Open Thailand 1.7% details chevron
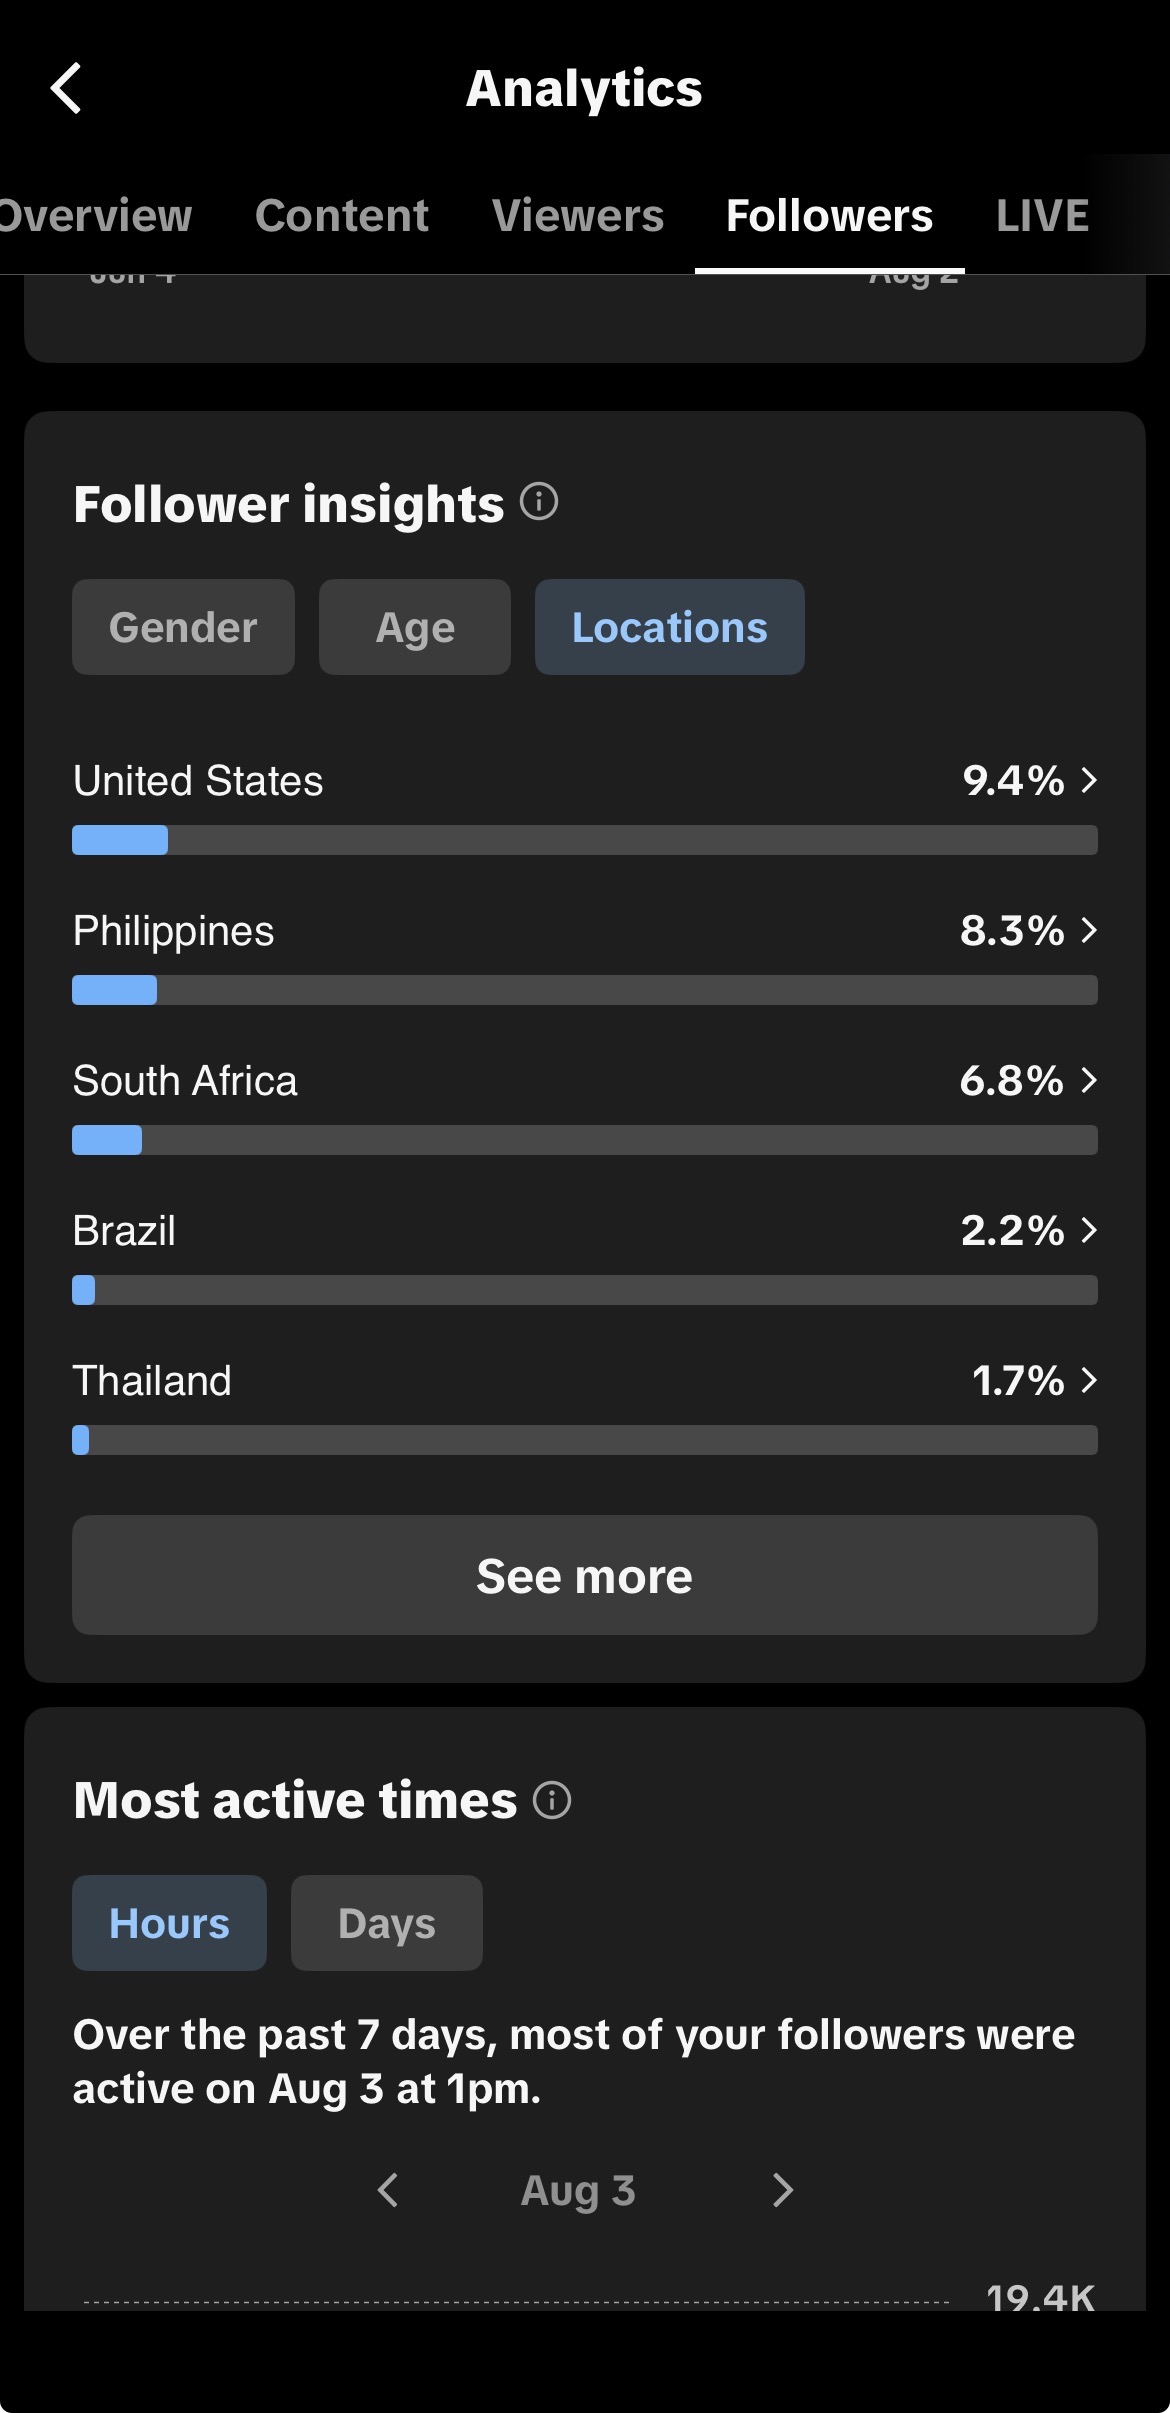This screenshot has width=1170, height=2413. point(1089,1380)
